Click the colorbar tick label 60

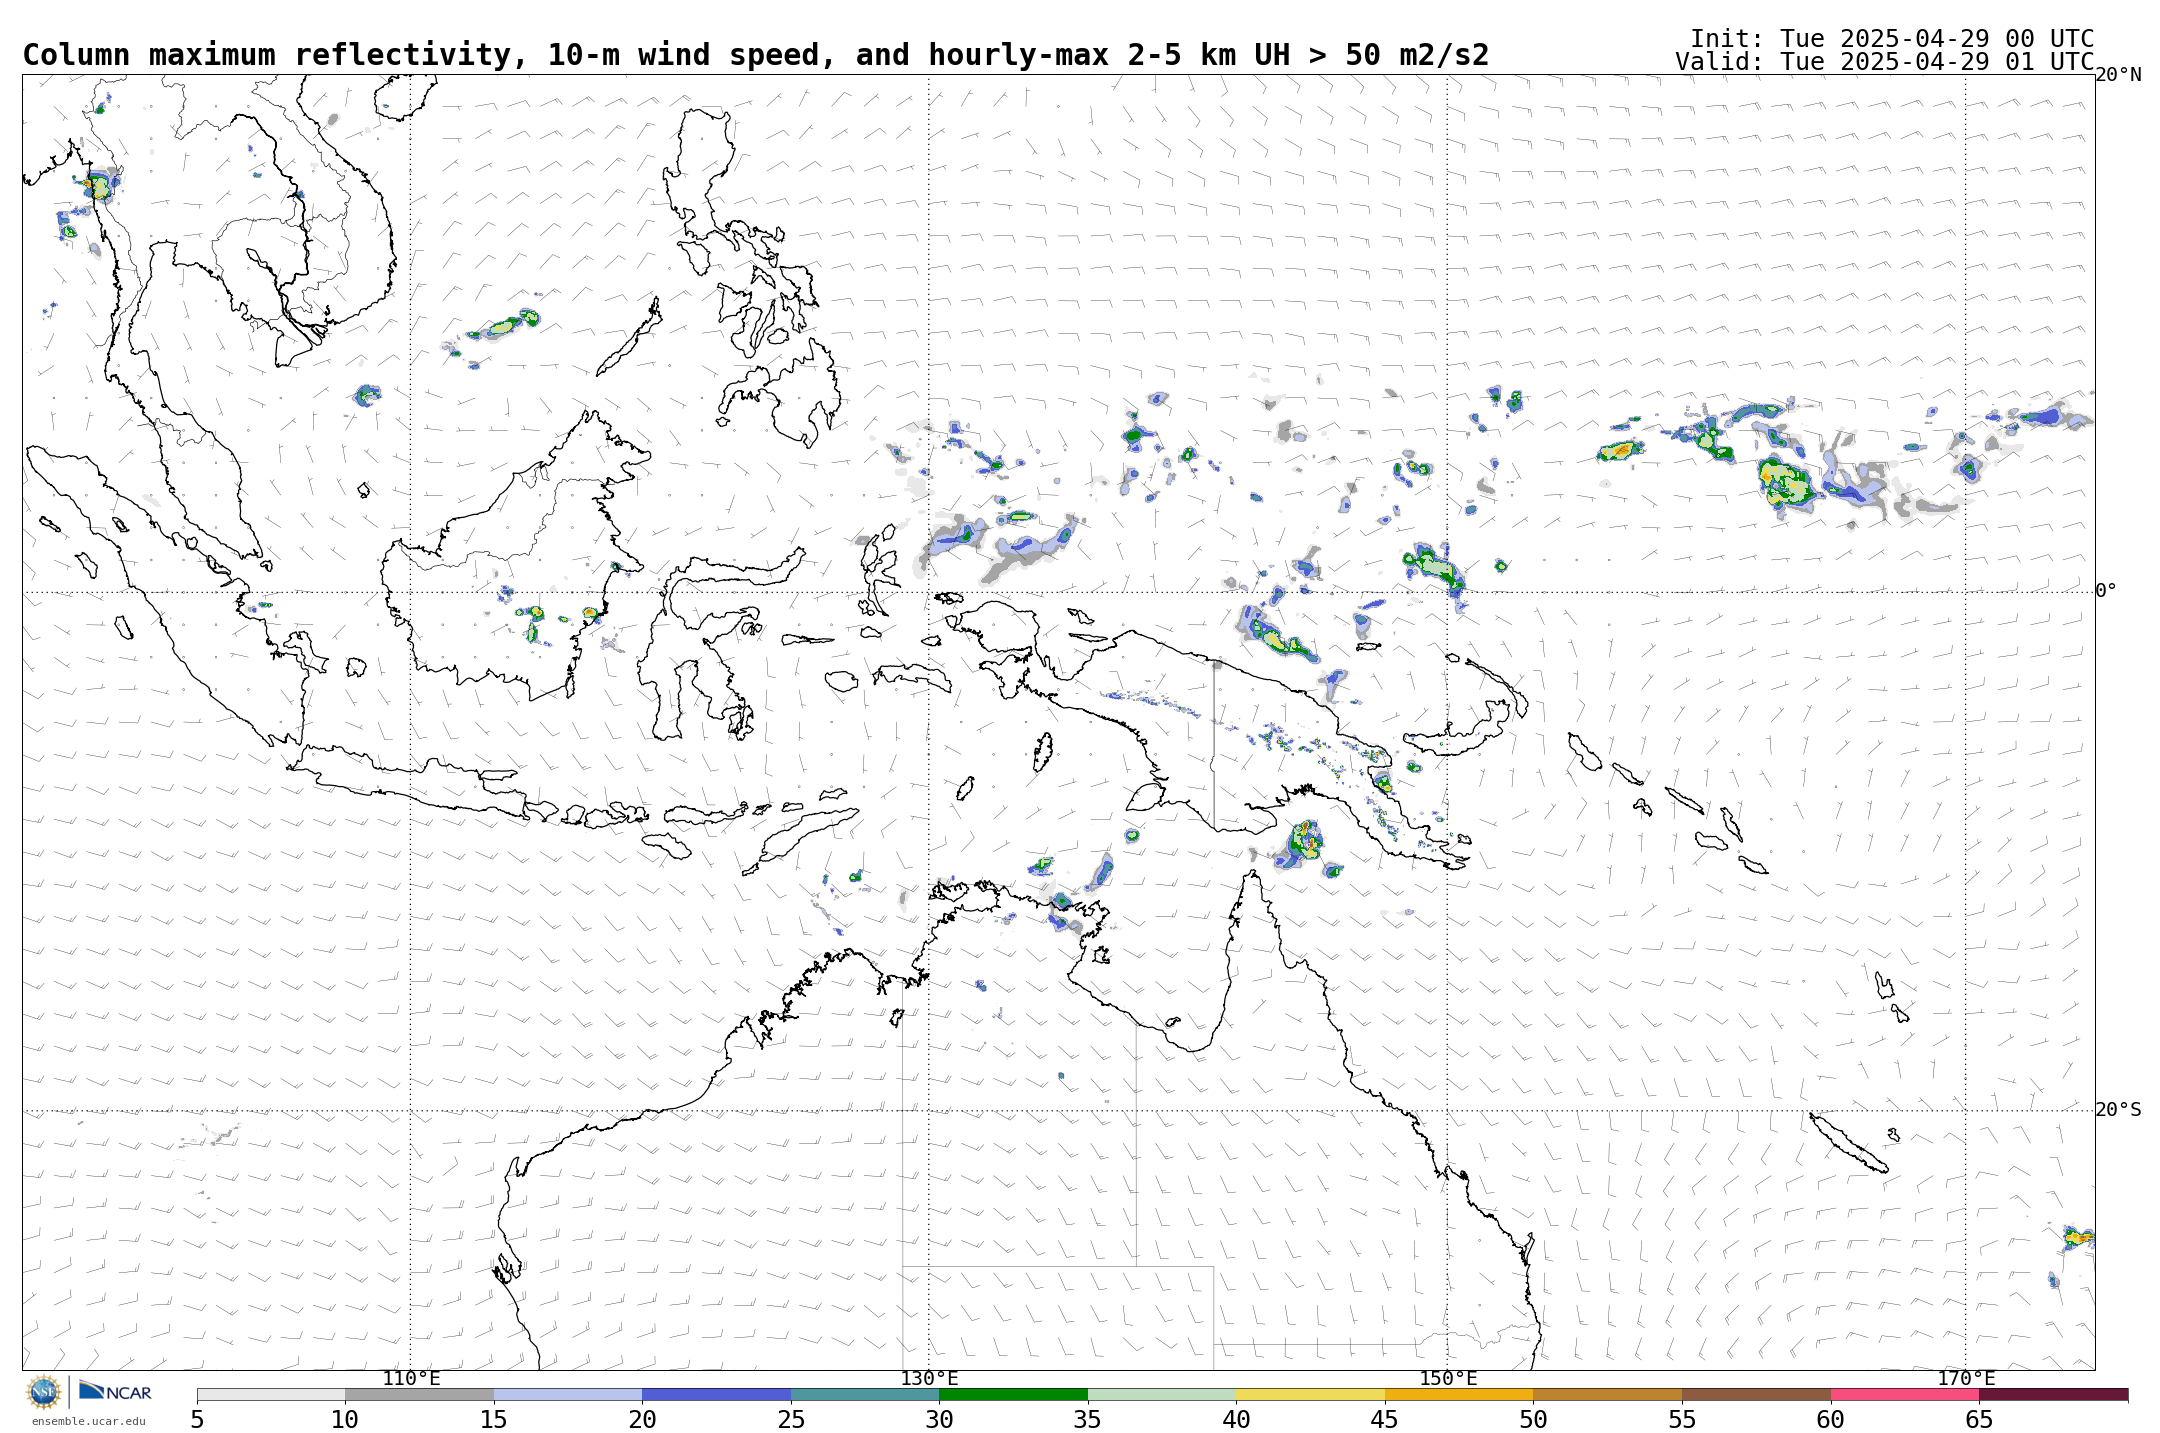[1830, 1419]
